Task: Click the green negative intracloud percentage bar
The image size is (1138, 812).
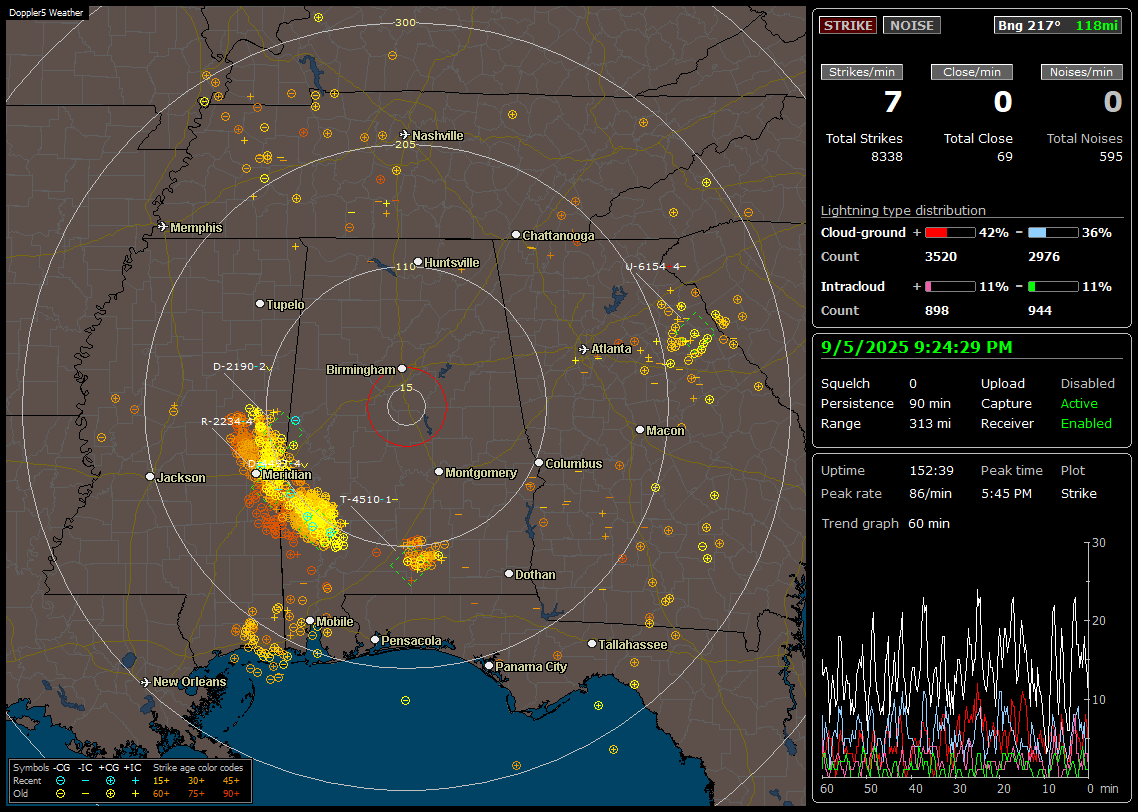Action: coord(1053,287)
